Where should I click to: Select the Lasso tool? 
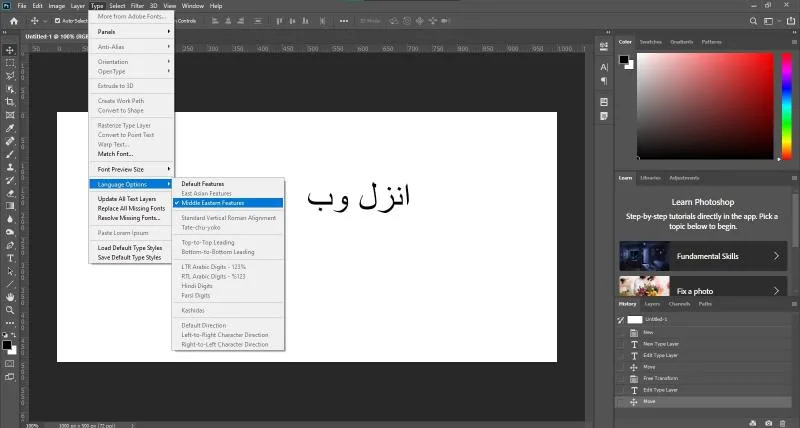(x=10, y=76)
